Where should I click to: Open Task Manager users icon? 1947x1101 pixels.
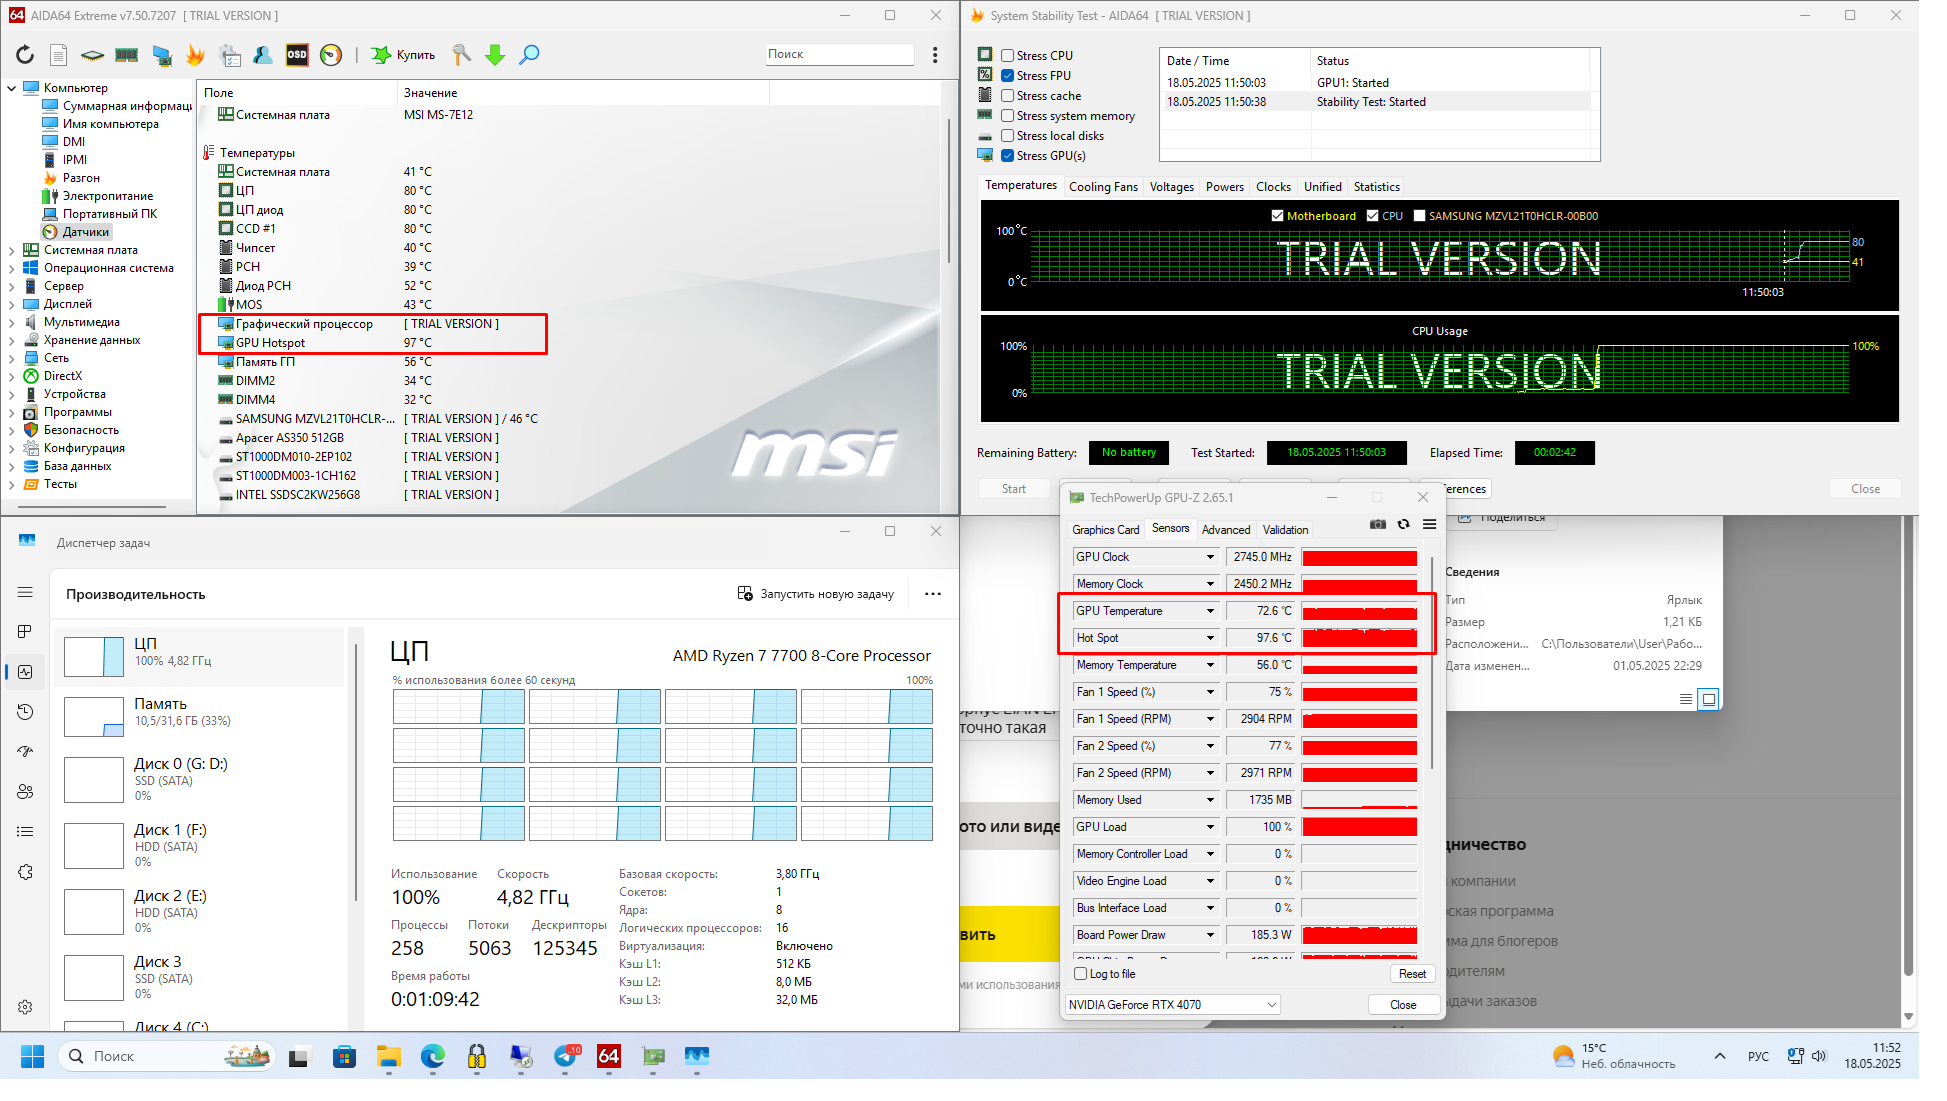(x=25, y=792)
